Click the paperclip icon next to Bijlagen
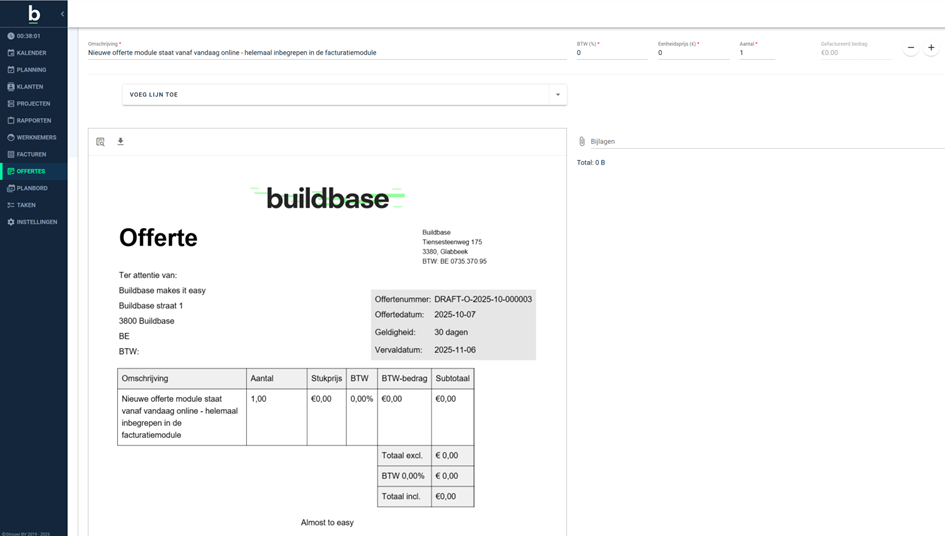This screenshot has width=945, height=536. point(582,141)
